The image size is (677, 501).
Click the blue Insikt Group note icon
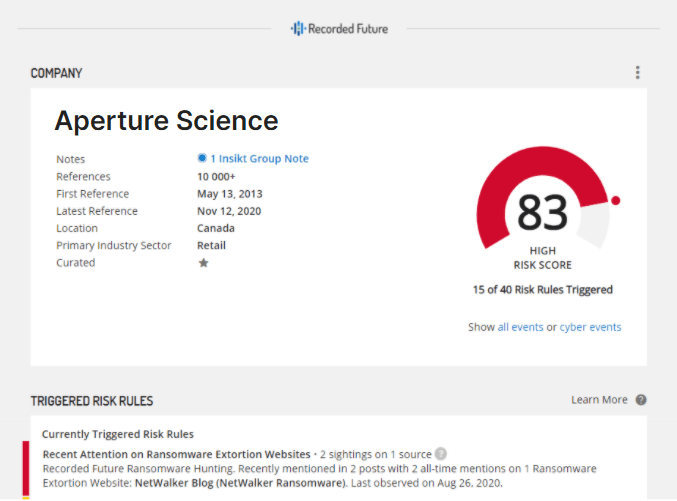[201, 159]
